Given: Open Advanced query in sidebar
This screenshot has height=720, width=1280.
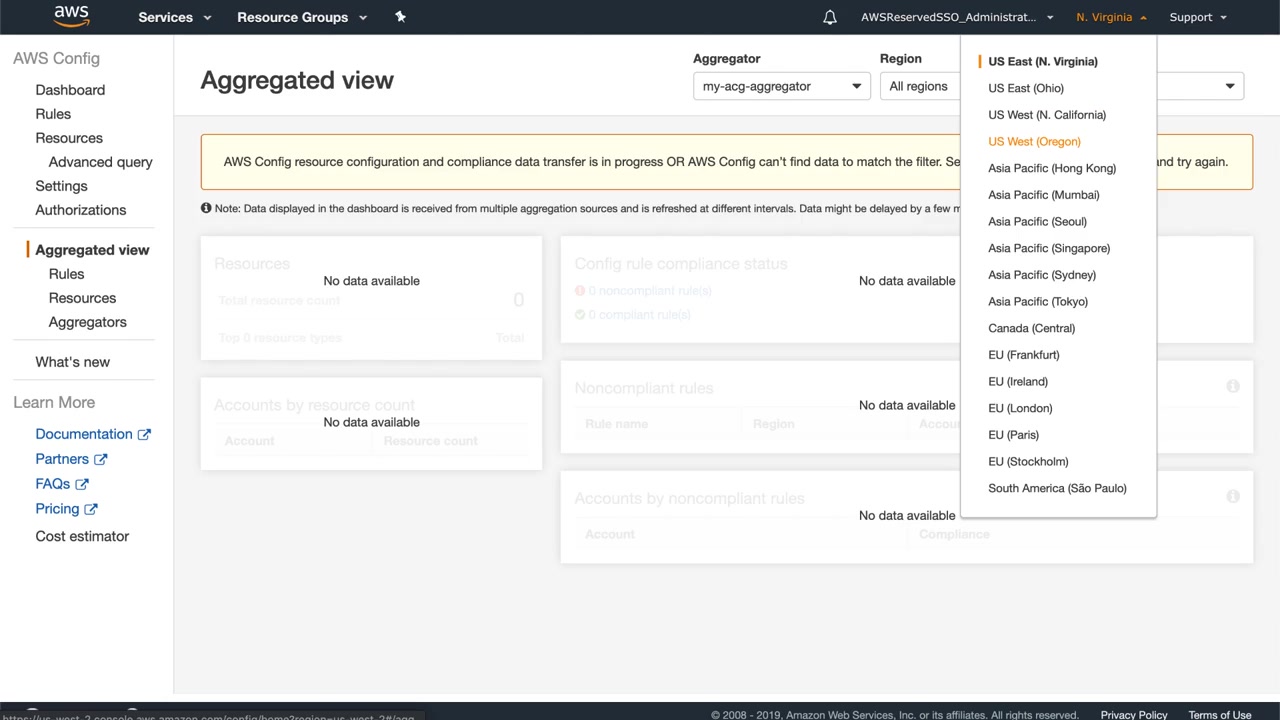Looking at the screenshot, I should tap(100, 162).
